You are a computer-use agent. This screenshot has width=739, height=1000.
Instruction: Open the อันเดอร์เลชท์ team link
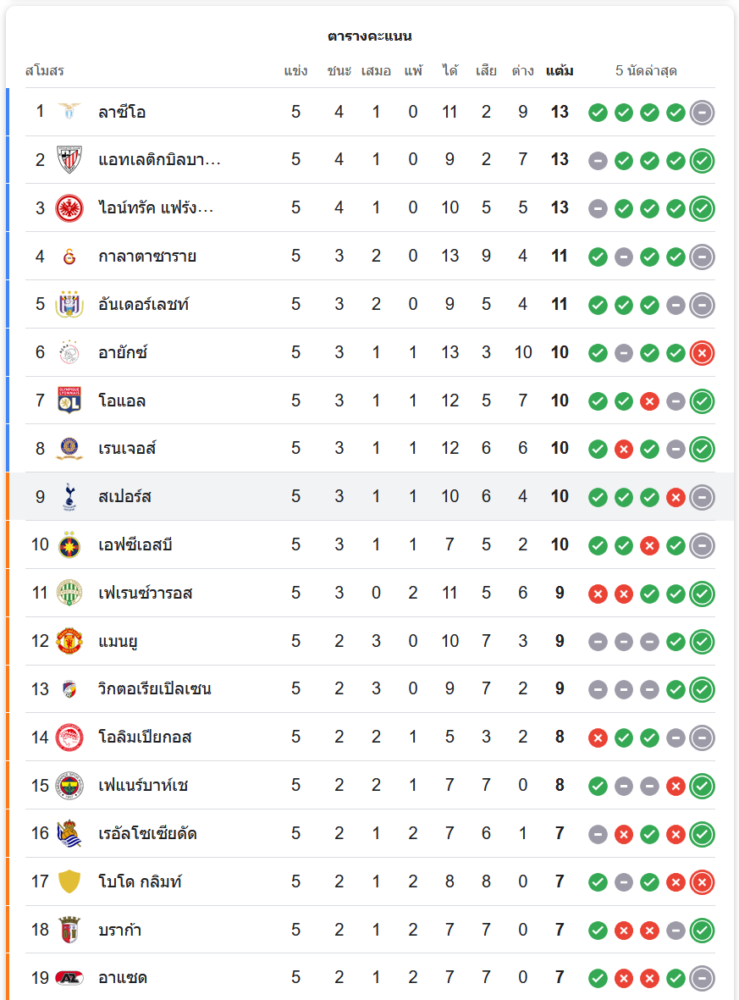coord(144,304)
